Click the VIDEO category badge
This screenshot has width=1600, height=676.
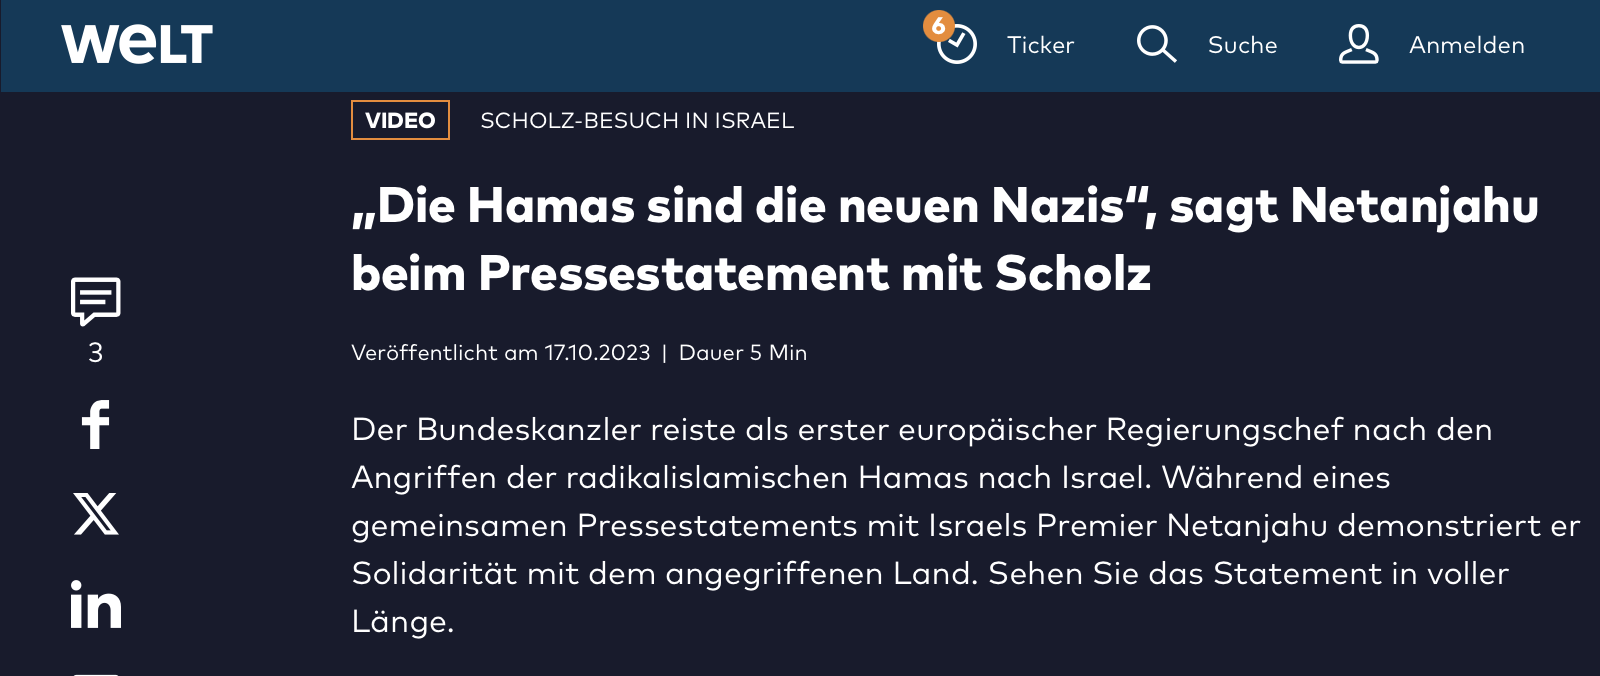click(x=400, y=120)
